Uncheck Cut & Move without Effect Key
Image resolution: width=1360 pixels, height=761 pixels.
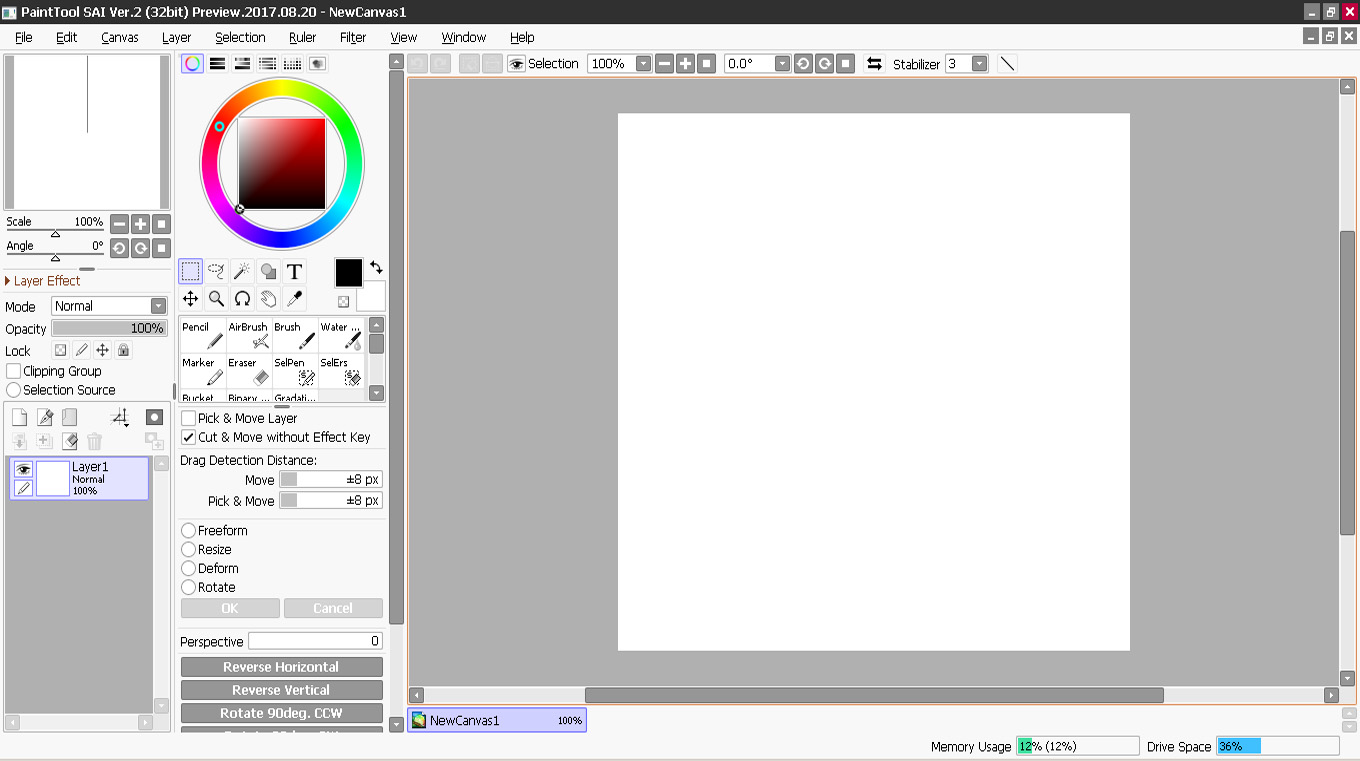188,437
